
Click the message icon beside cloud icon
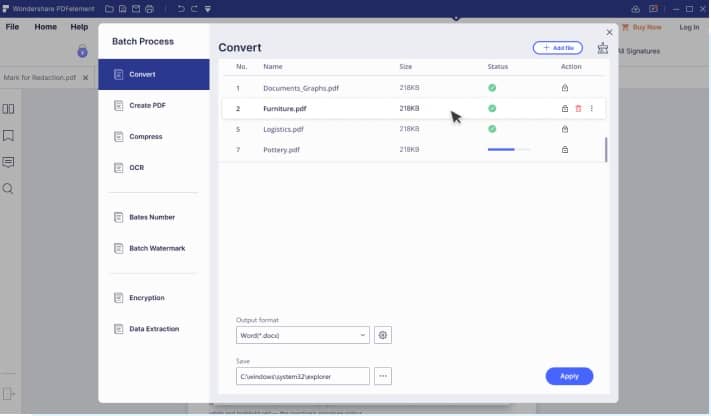[653, 9]
